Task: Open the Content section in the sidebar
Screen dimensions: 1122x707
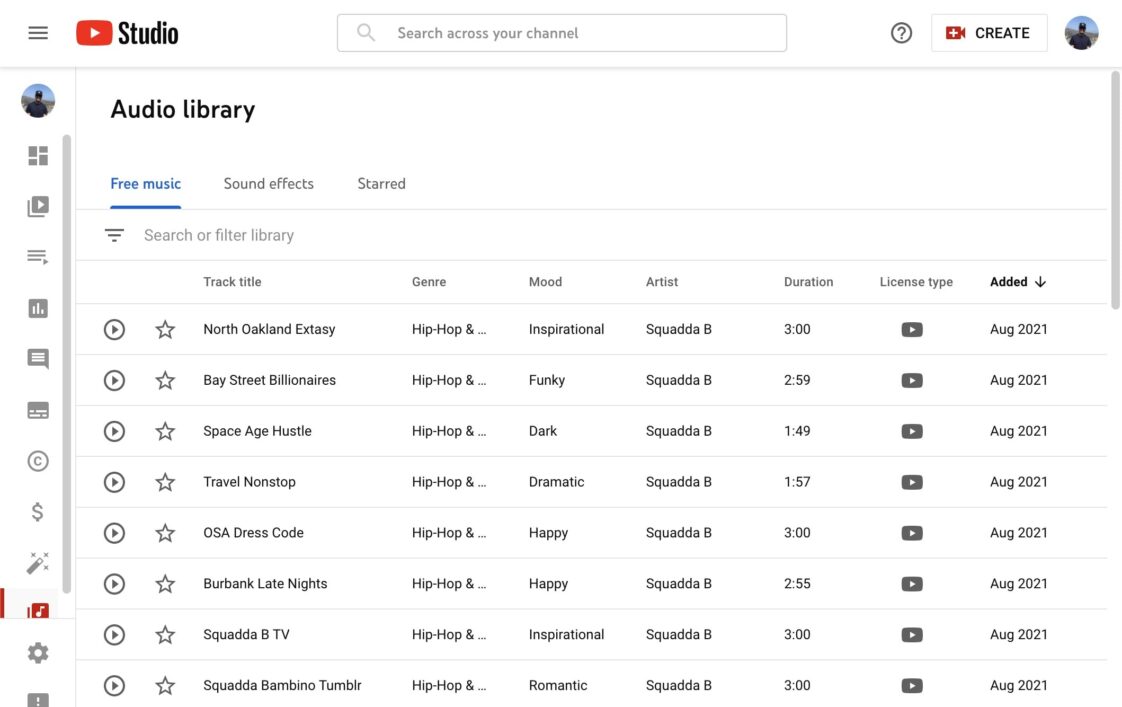Action: [x=37, y=205]
